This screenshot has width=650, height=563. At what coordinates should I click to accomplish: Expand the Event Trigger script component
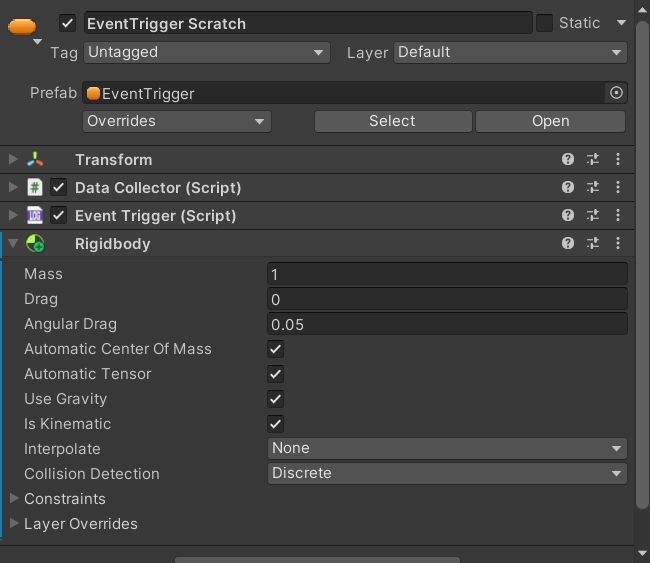click(x=13, y=216)
